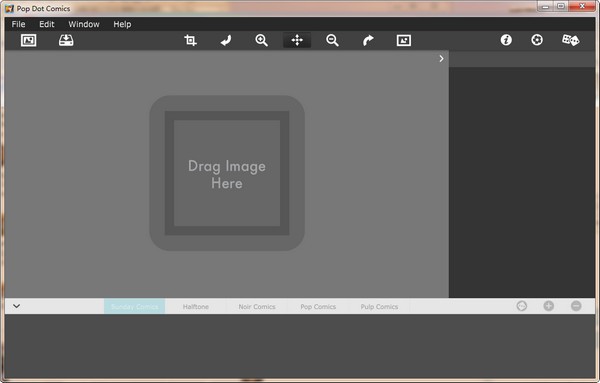Click the Pop Dot Comics title bar app icon
The image size is (600, 383).
click(x=9, y=8)
